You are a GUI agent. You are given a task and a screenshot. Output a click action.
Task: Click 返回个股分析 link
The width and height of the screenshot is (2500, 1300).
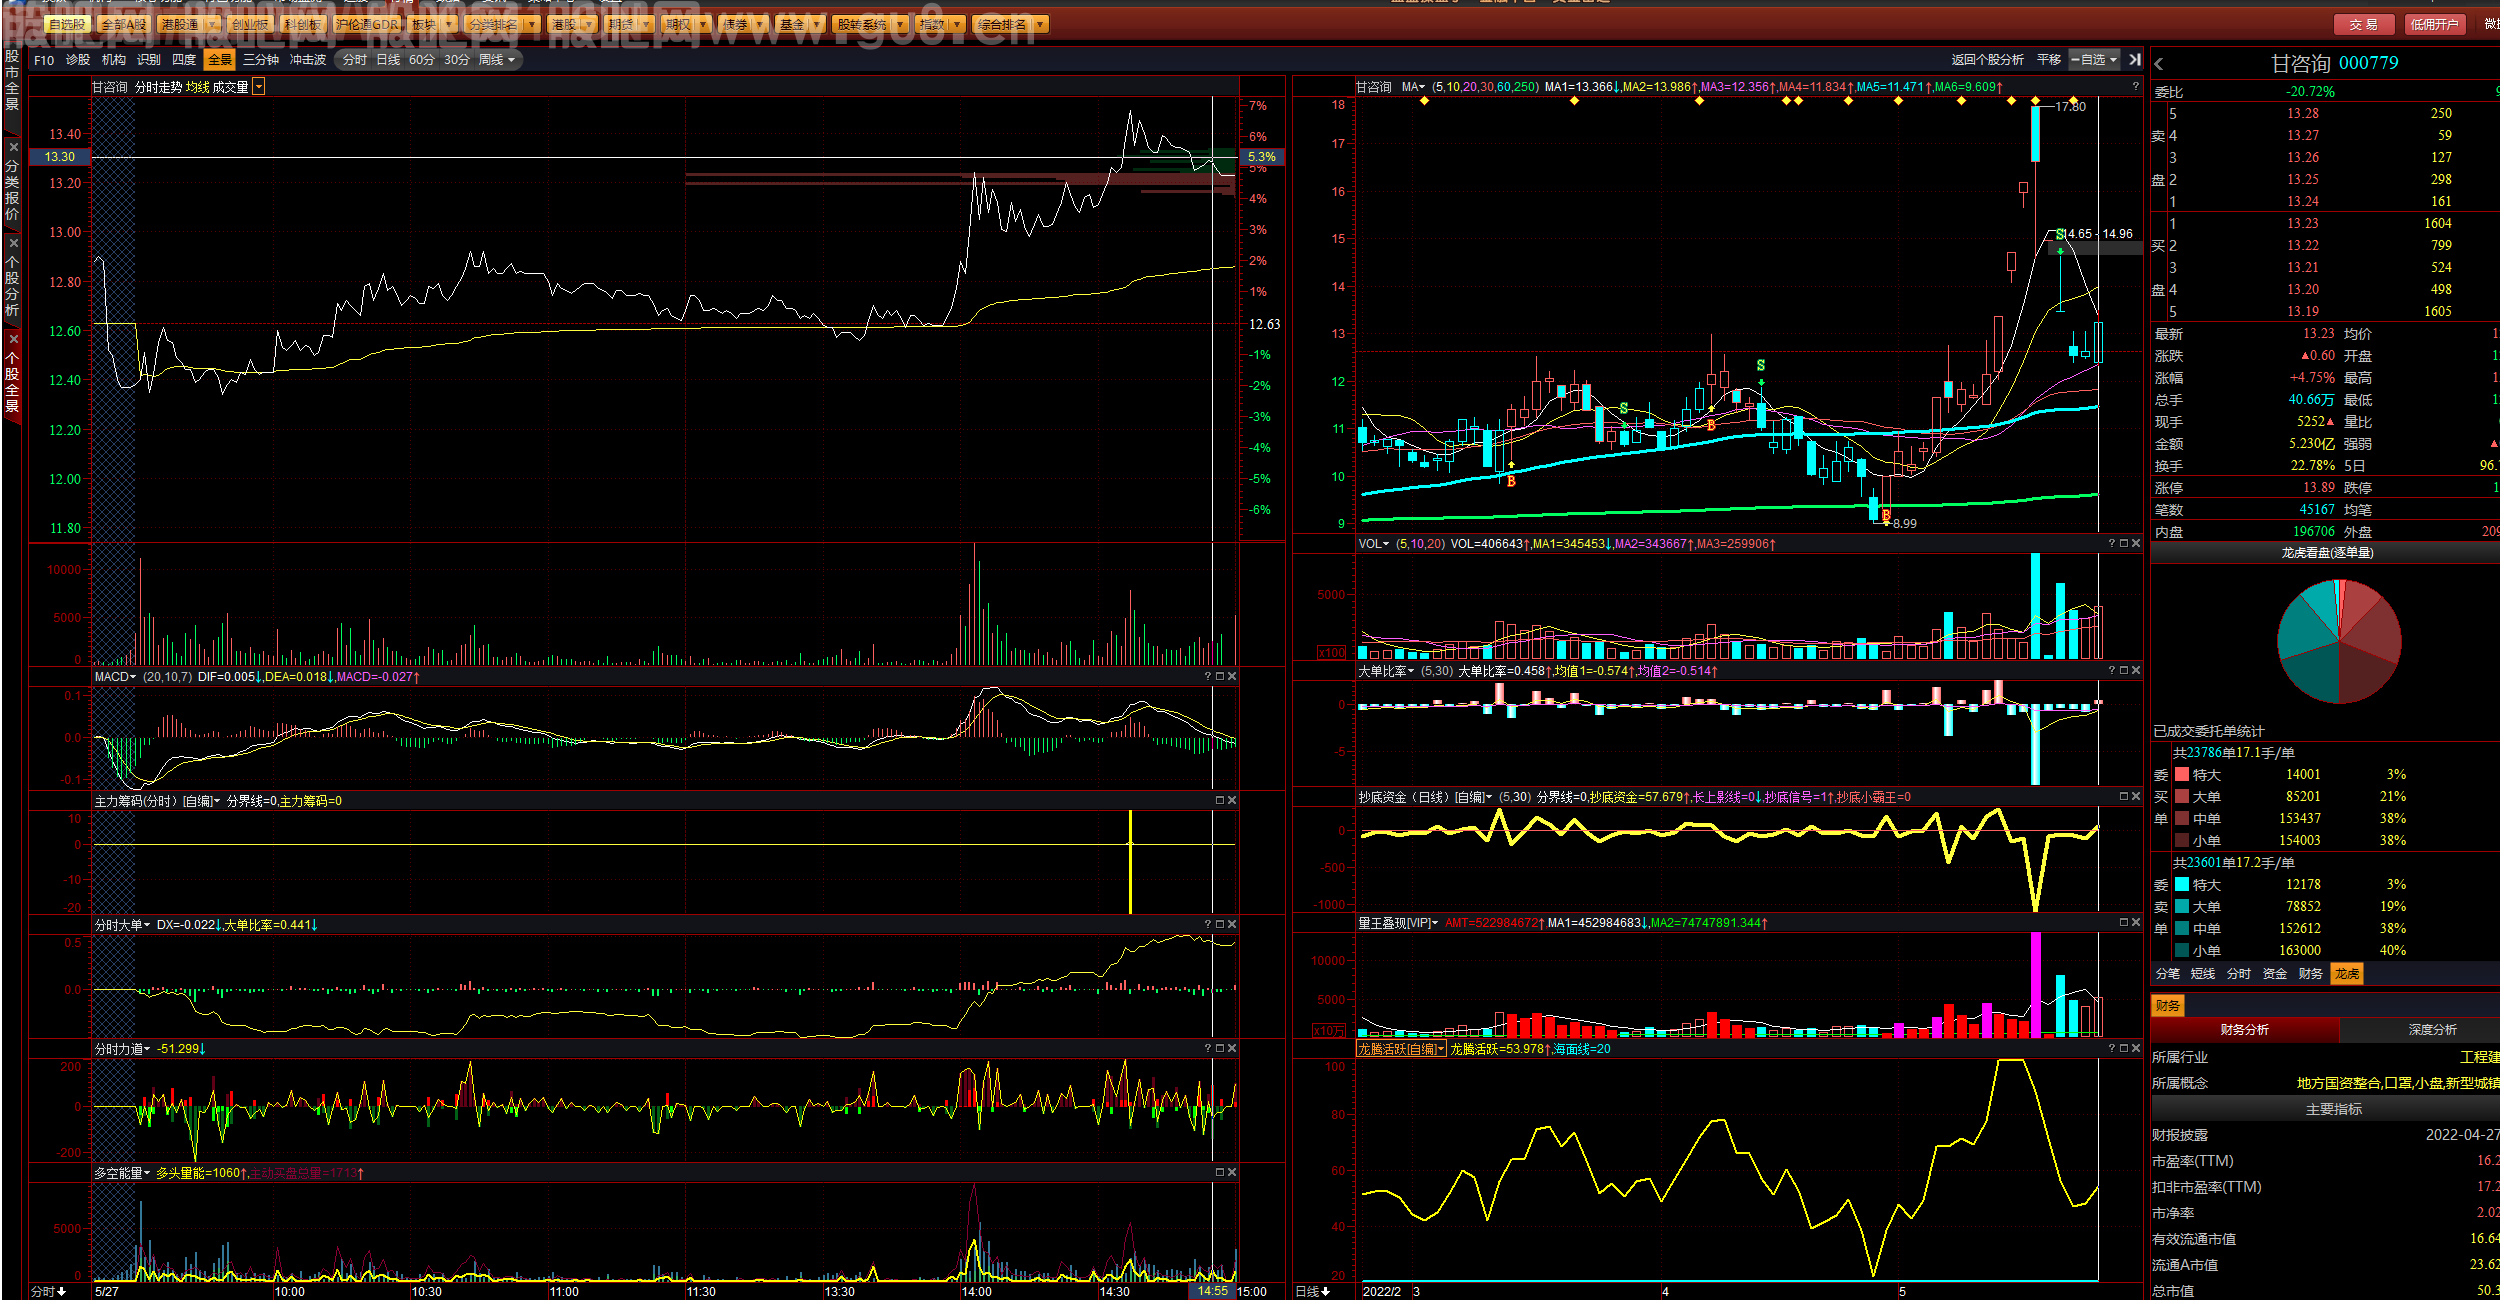1988,60
